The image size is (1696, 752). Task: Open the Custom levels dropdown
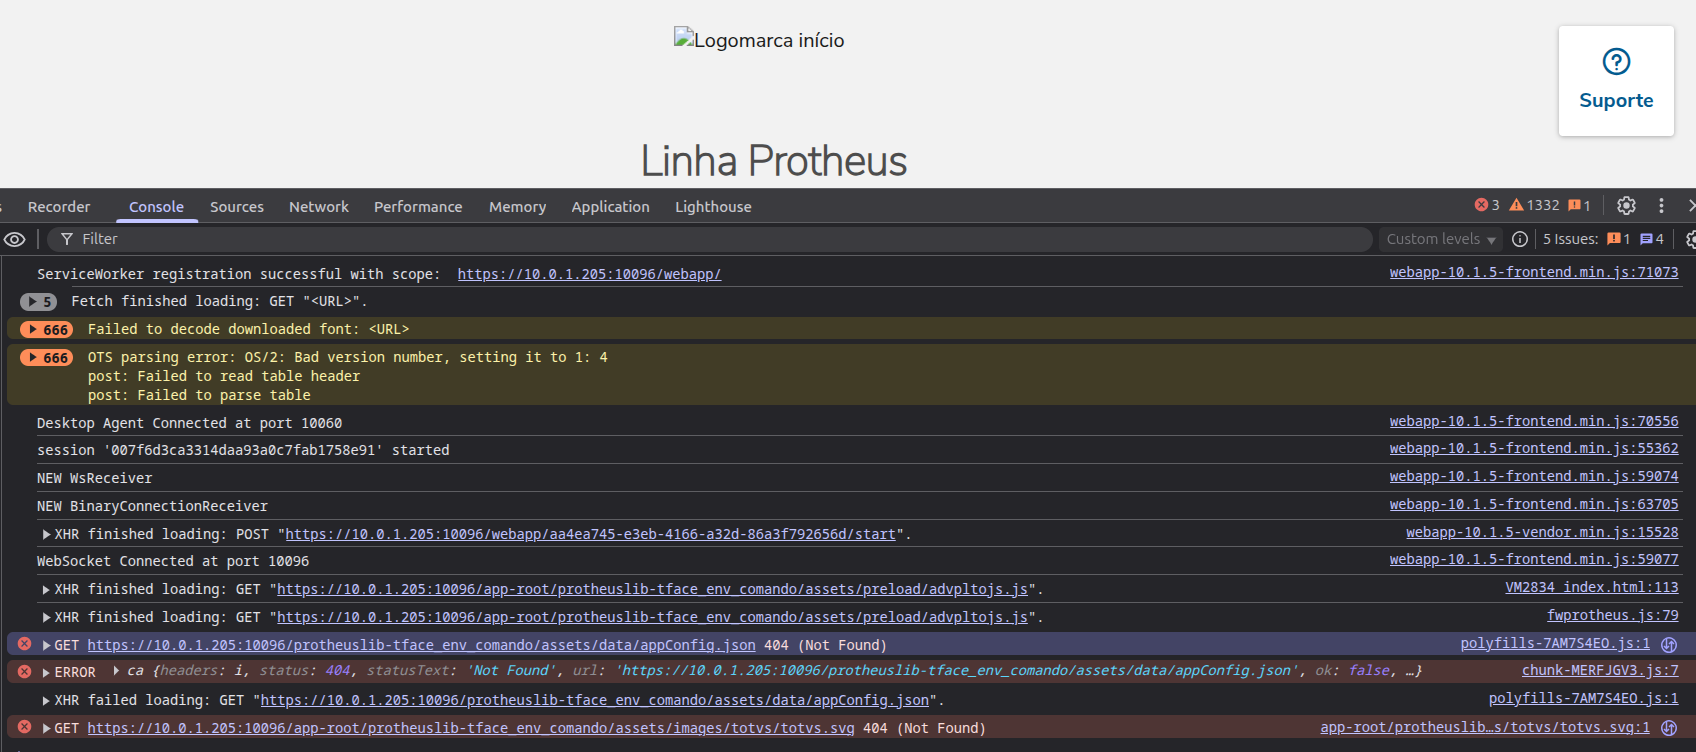coord(1440,239)
